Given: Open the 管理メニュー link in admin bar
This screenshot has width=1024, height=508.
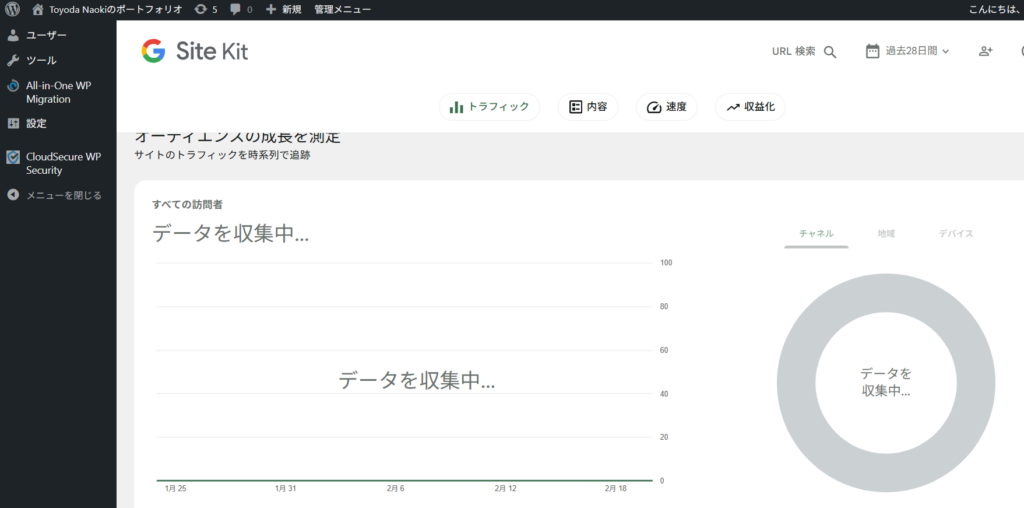Looking at the screenshot, I should pyautogui.click(x=342, y=9).
